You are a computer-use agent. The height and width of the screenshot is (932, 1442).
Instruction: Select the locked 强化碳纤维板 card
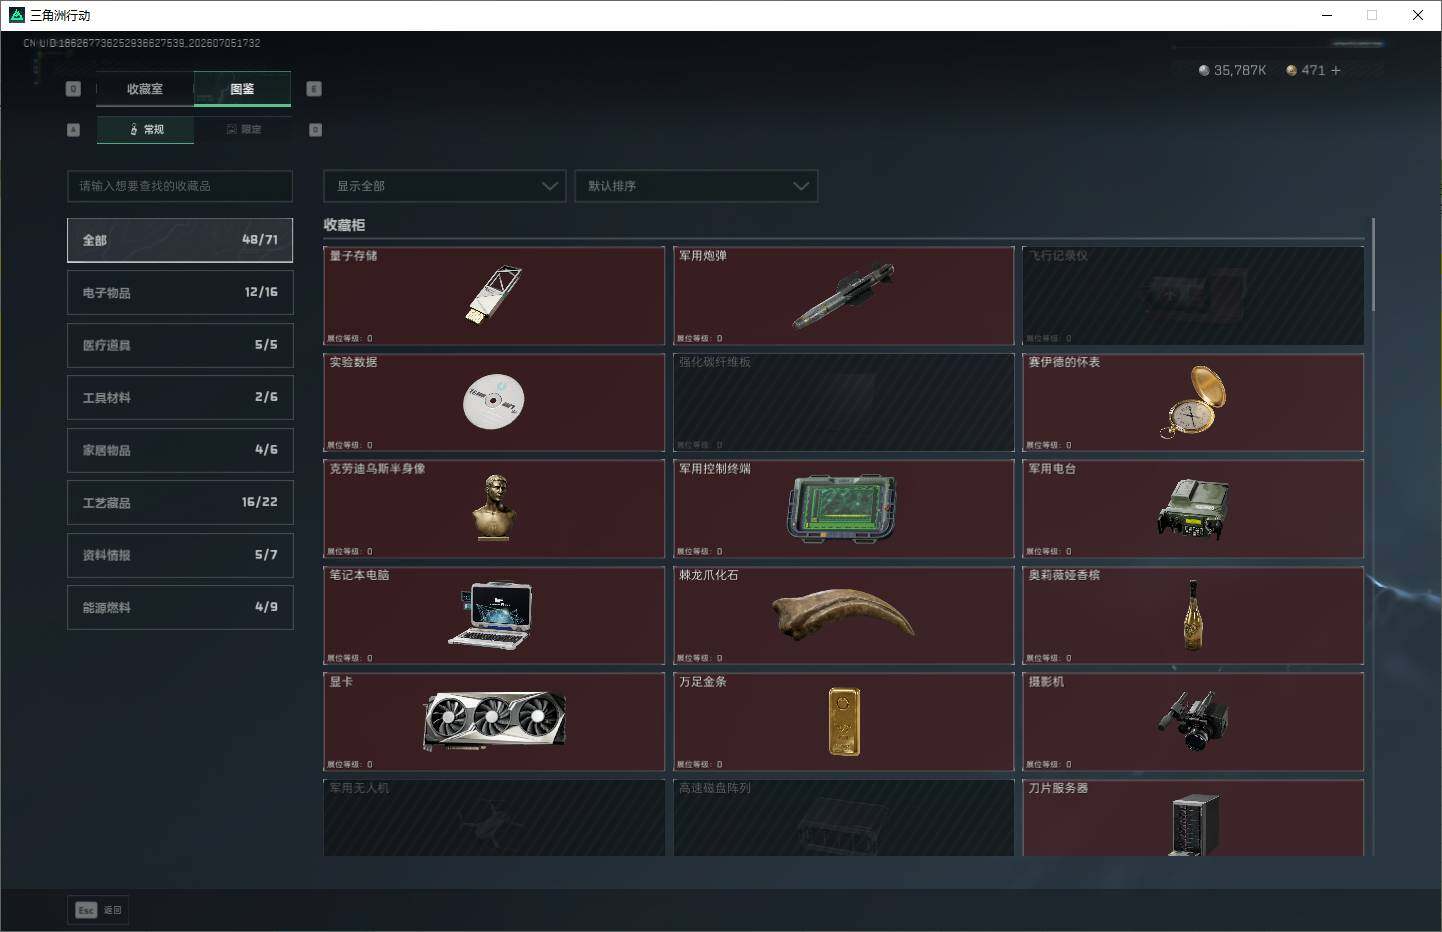click(x=844, y=402)
